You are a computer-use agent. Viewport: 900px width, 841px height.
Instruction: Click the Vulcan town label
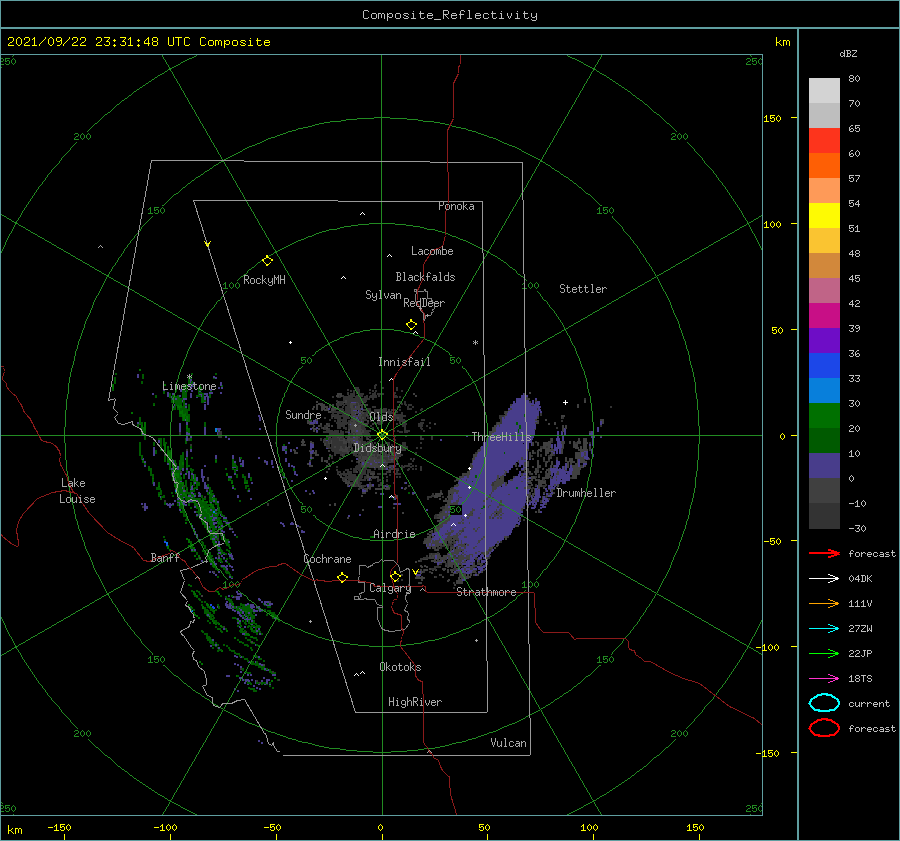pos(509,743)
